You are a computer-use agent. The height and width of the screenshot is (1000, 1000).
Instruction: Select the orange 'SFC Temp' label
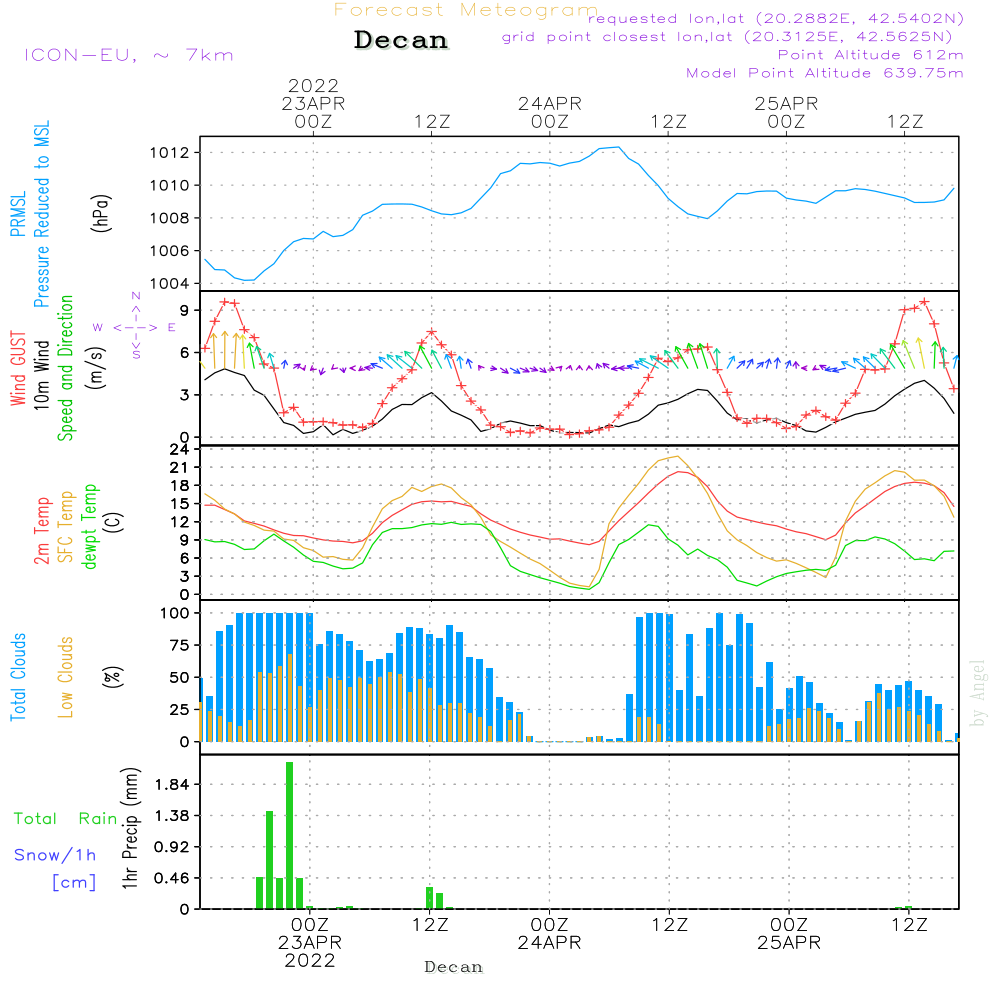click(66, 527)
